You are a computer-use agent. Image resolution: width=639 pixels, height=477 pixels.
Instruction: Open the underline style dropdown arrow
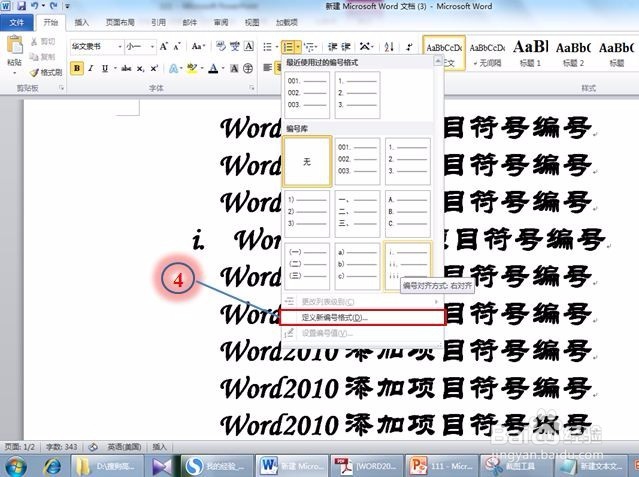click(115, 68)
